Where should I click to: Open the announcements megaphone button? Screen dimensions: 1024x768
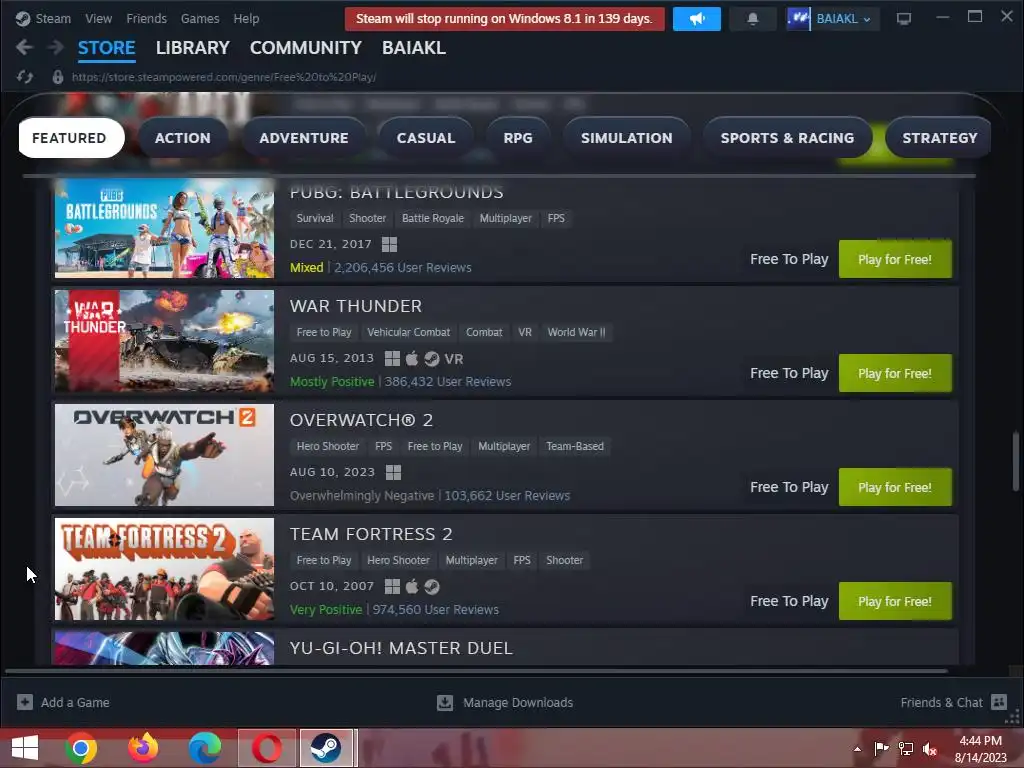pos(696,19)
